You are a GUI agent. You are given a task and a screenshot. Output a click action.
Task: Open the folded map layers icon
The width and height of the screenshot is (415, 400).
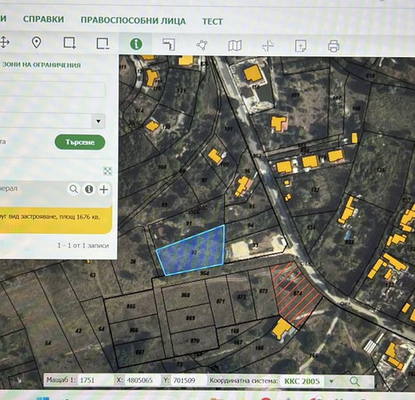(235, 46)
